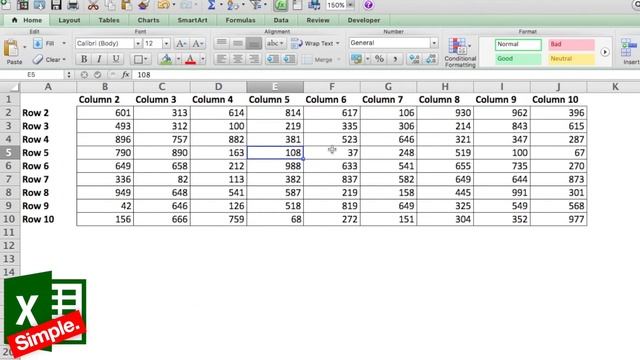The width and height of the screenshot is (640, 360).
Task: Toggle middle vertical alignment
Action: coord(238,43)
